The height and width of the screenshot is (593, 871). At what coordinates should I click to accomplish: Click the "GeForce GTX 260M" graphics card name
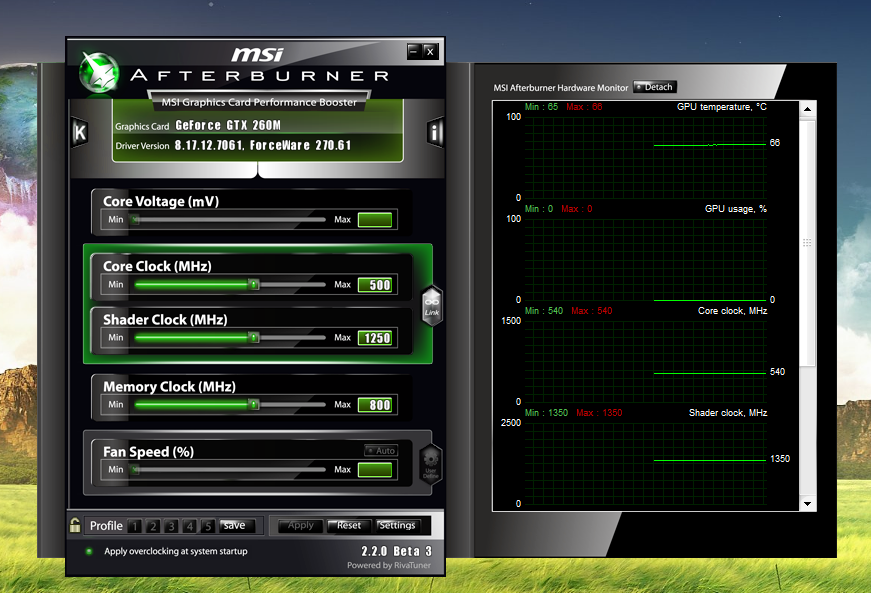pyautogui.click(x=228, y=125)
